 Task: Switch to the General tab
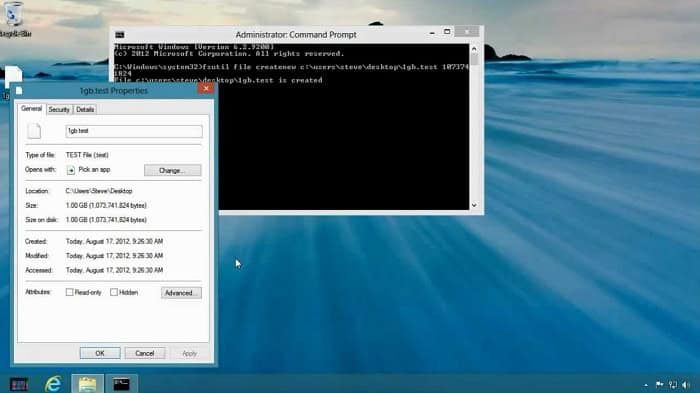click(31, 109)
